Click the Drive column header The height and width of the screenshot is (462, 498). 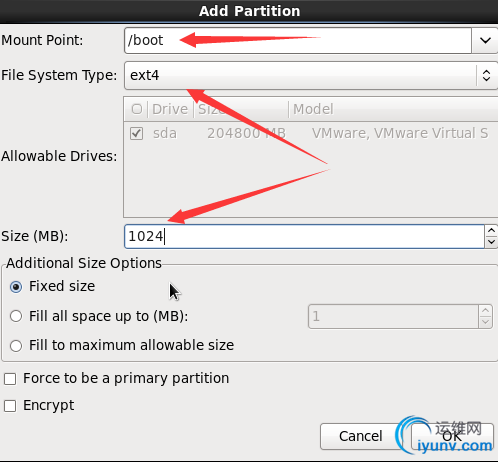pos(170,109)
